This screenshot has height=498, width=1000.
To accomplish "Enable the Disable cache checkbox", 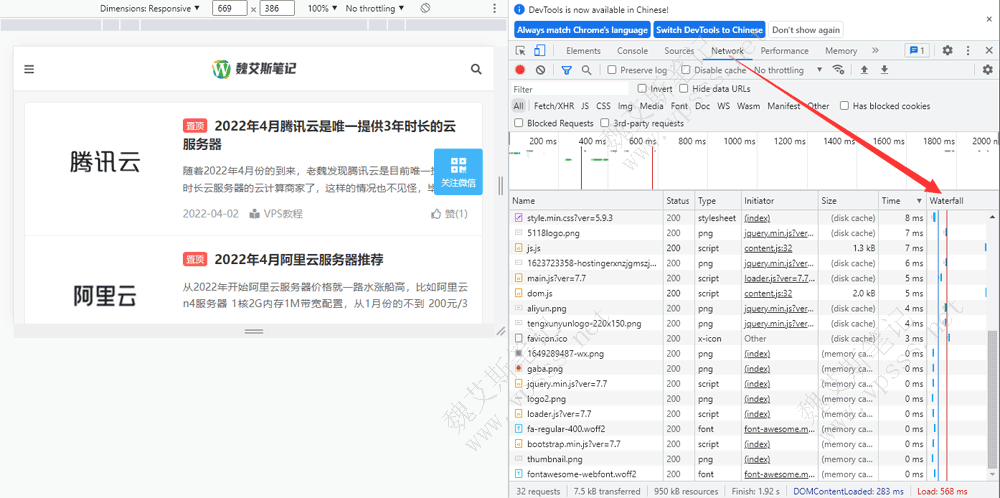I will point(686,70).
